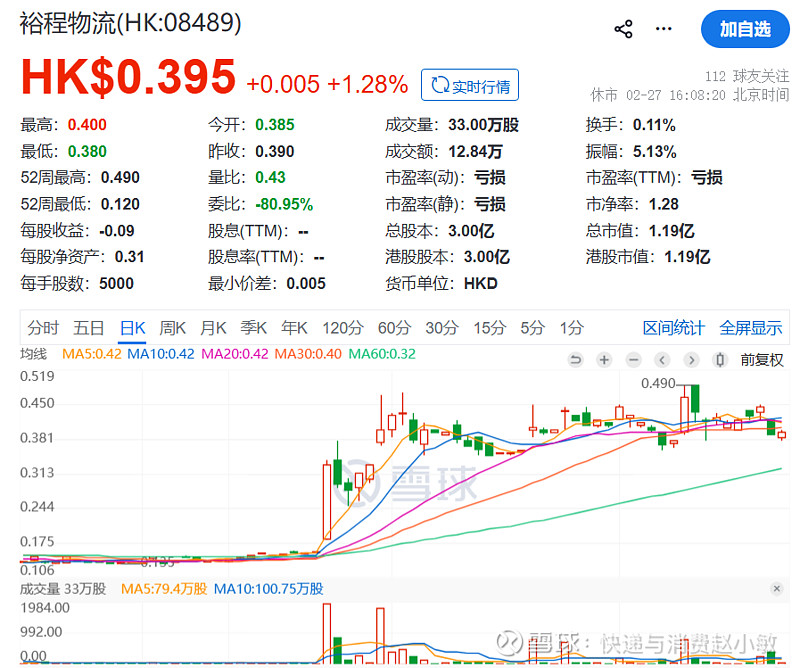Open 区间统计 range statistics
800x668 pixels.
[673, 328]
